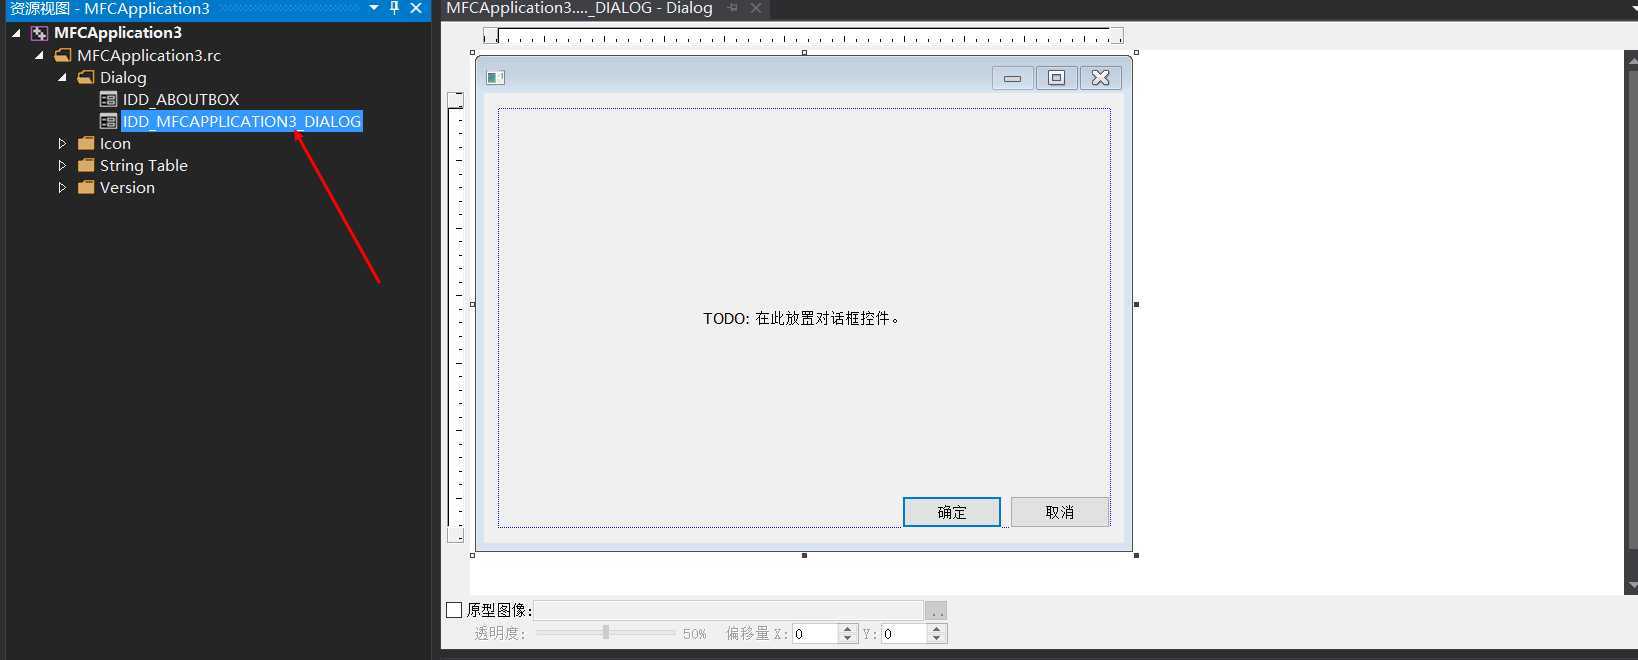Click the offset X value field
The width and height of the screenshot is (1638, 660).
coord(815,634)
